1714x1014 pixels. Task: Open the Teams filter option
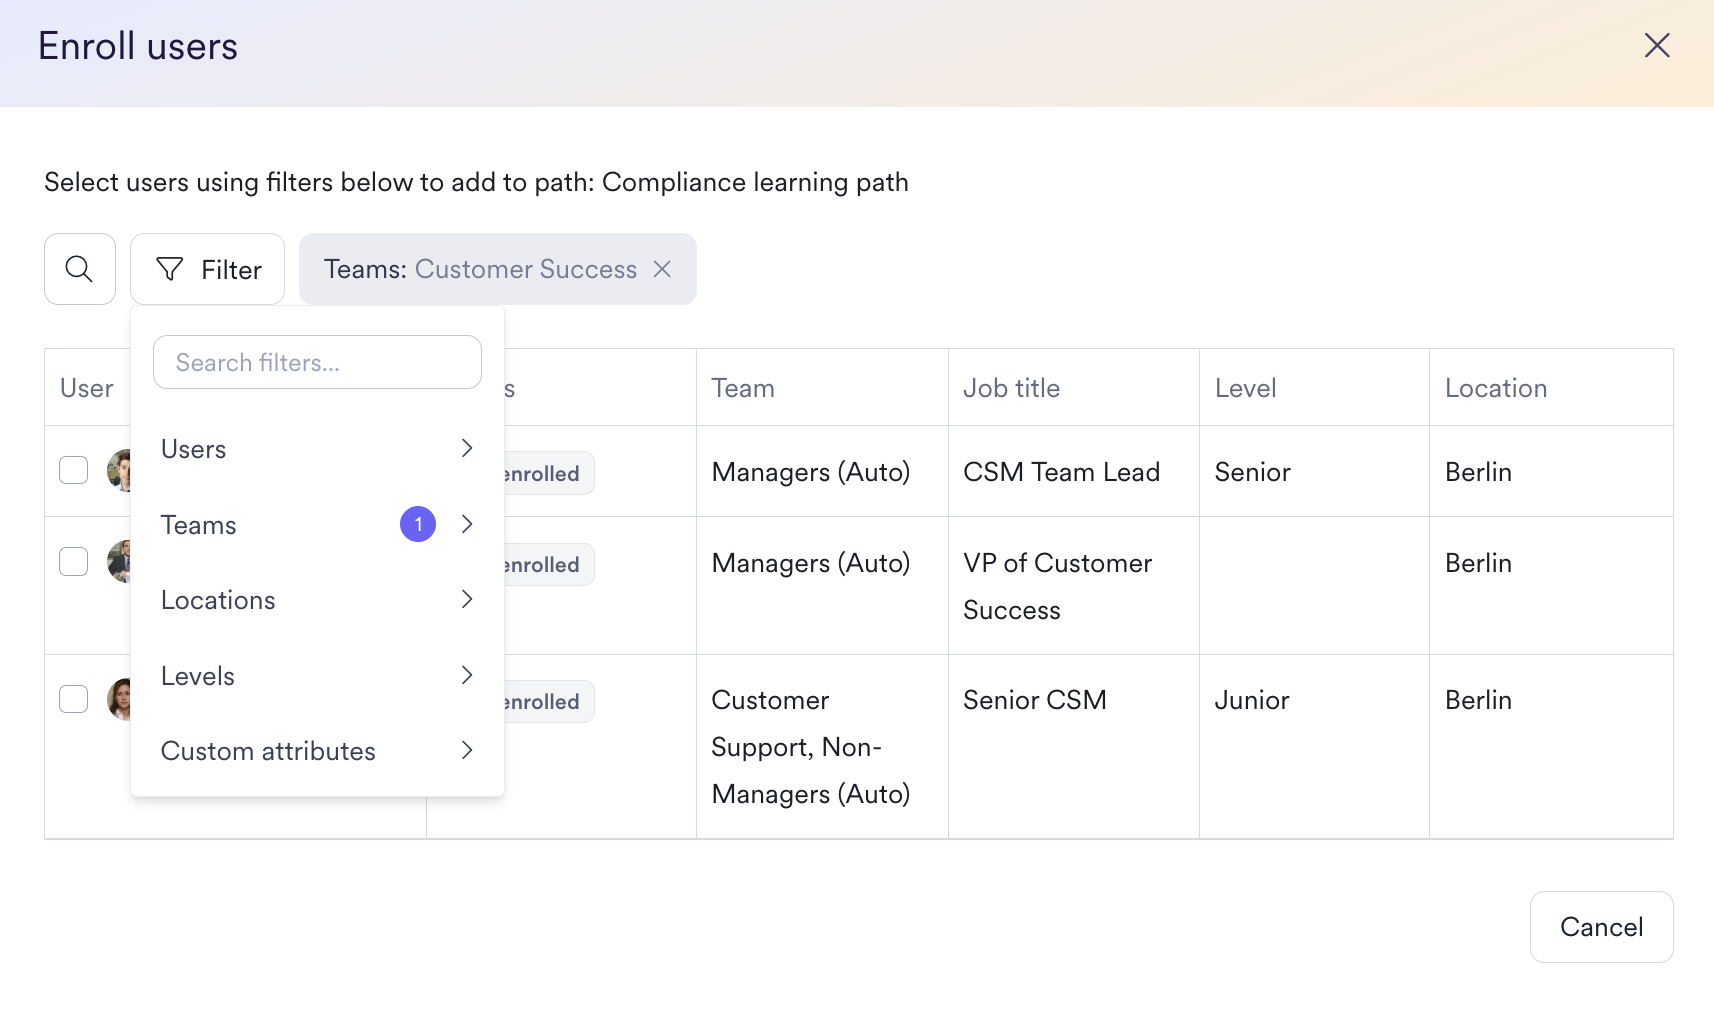(200, 525)
